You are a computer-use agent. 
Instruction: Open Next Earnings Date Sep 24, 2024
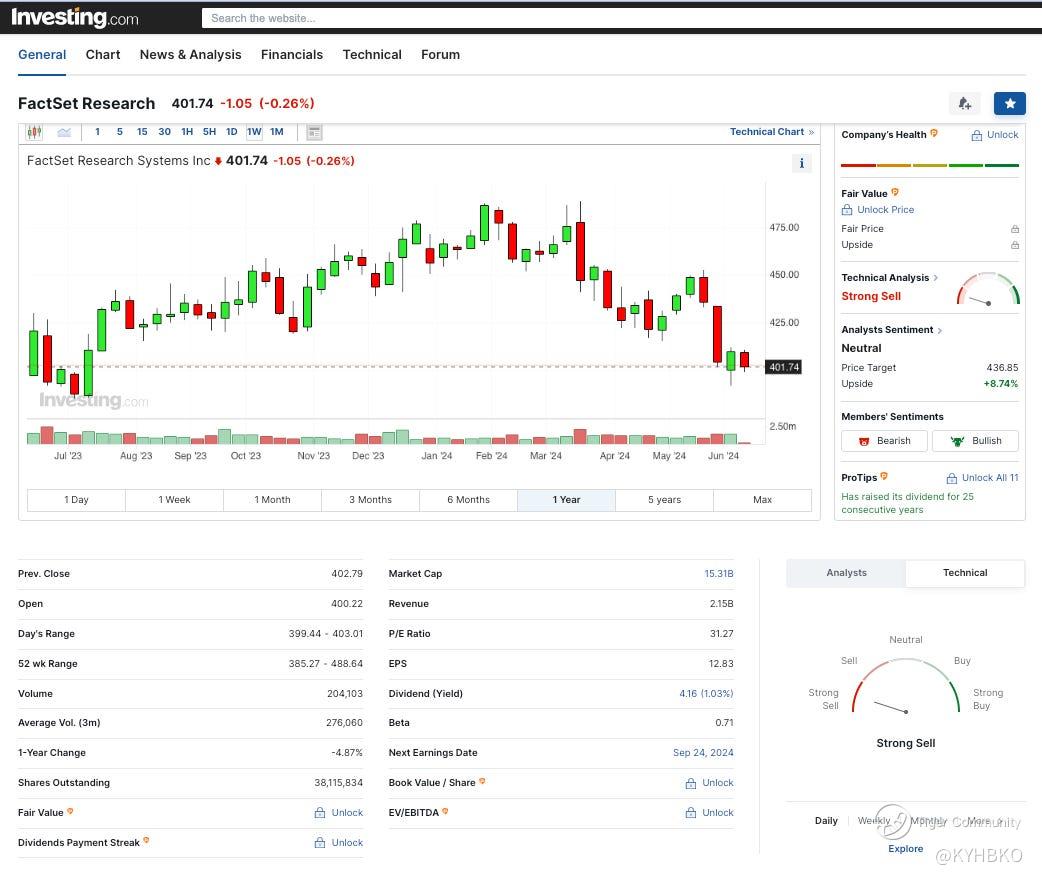[703, 753]
